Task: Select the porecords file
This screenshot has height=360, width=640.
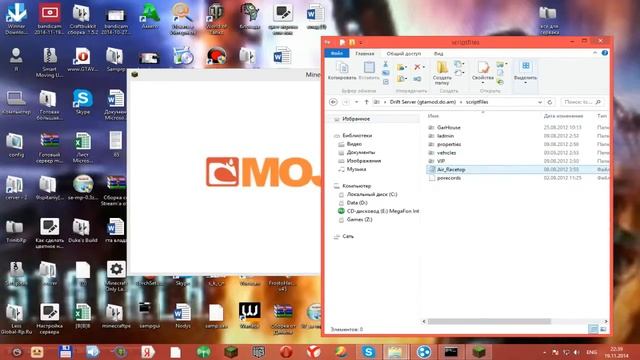Action: pyautogui.click(x=517, y=178)
